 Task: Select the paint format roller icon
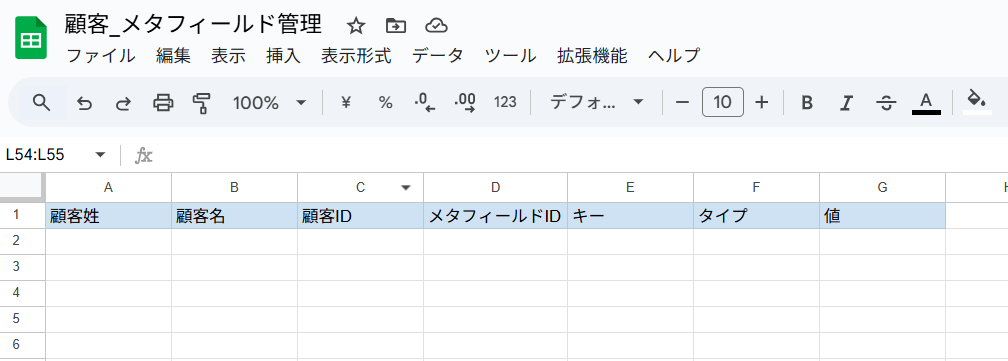[202, 103]
